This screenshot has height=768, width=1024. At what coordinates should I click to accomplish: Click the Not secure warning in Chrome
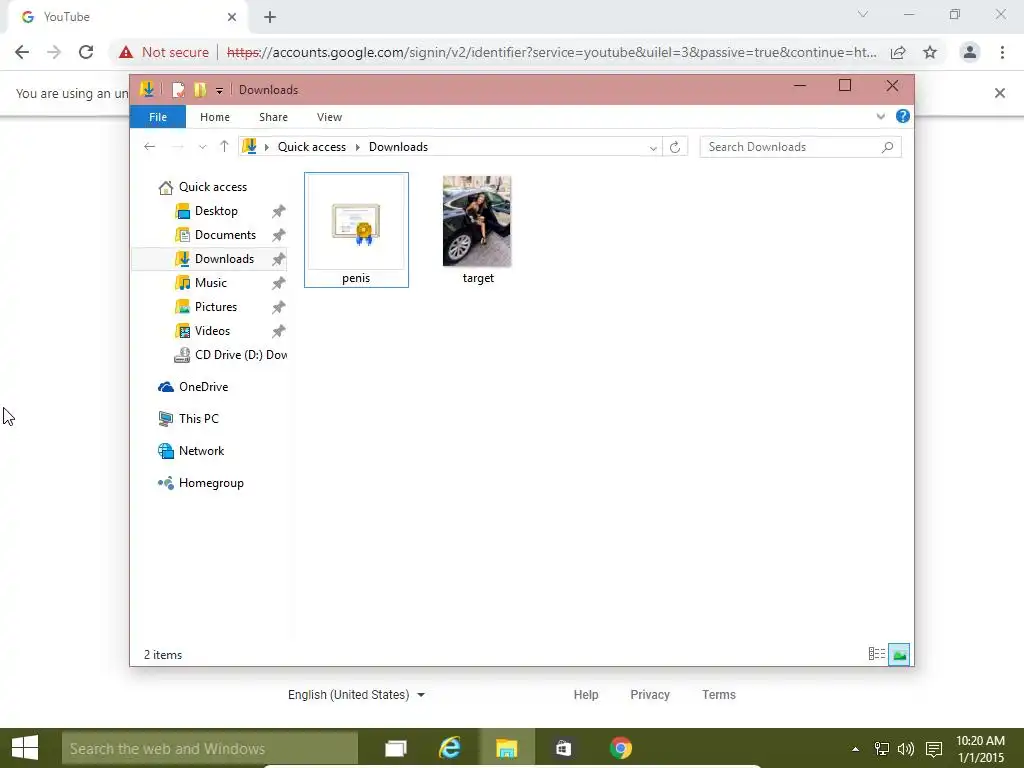point(163,52)
